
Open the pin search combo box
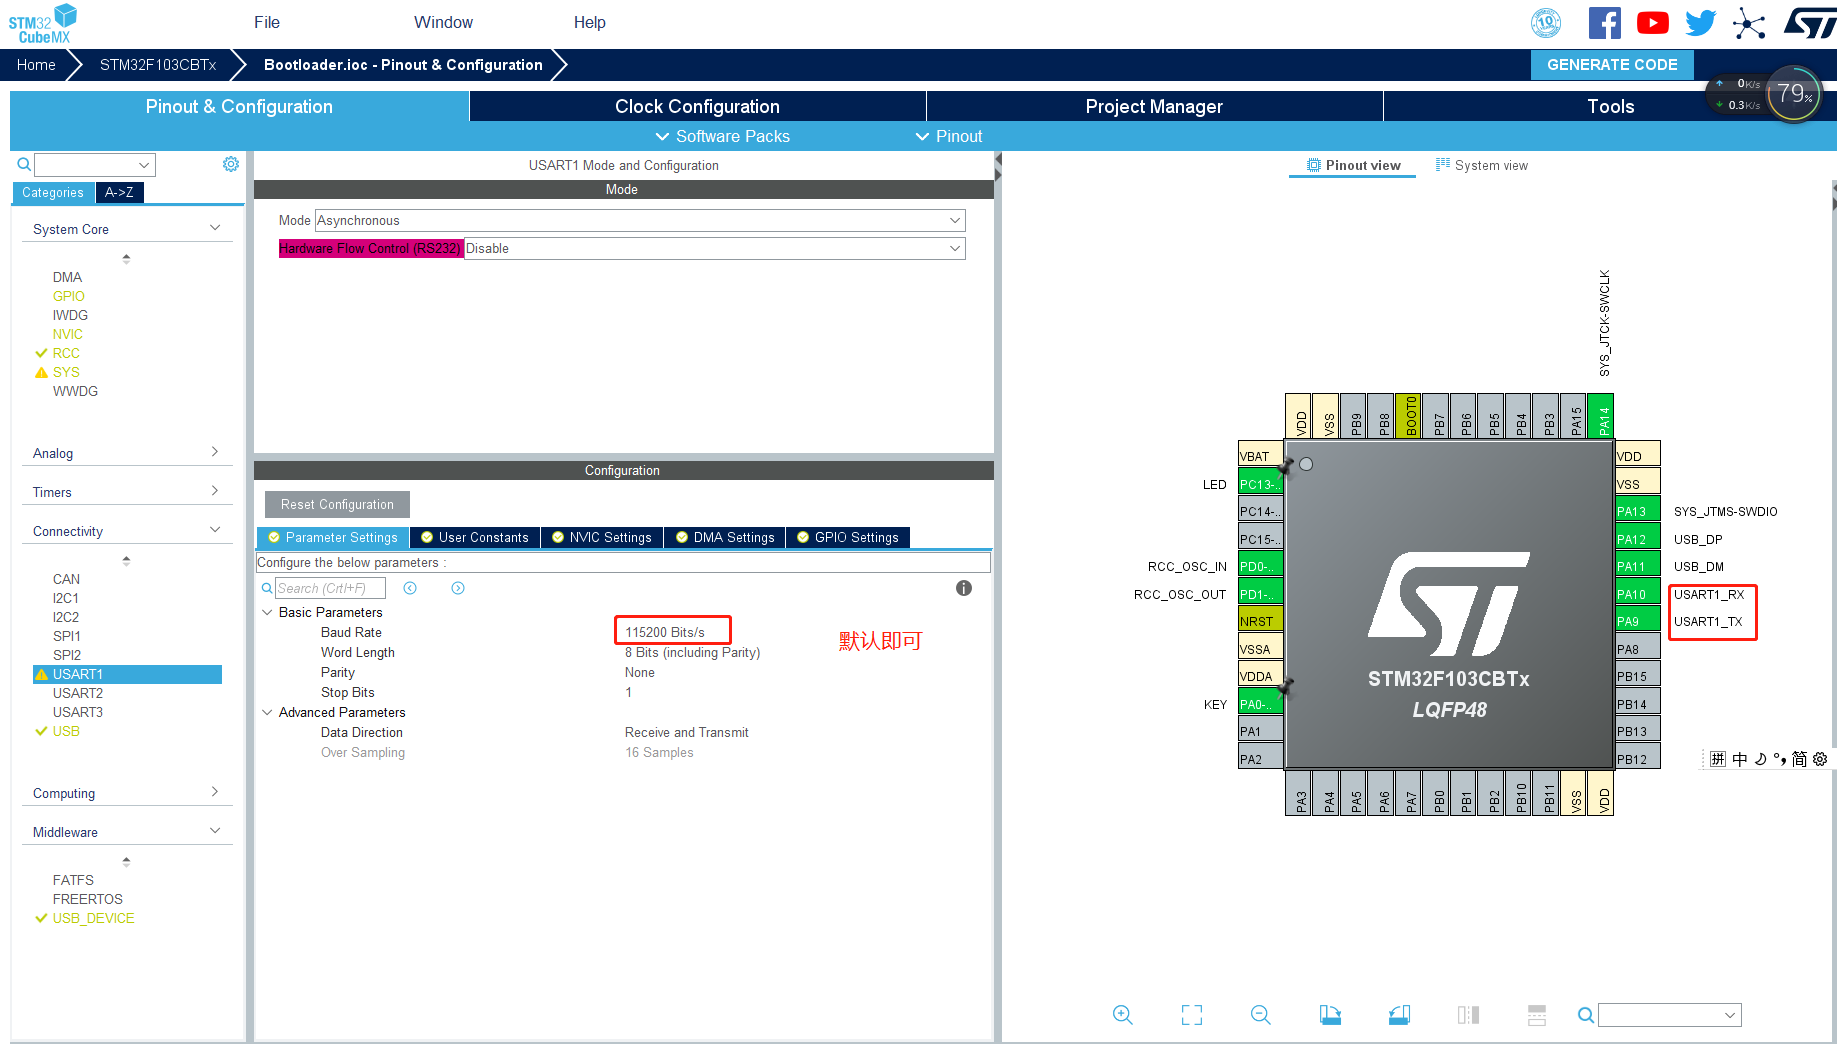[1670, 1015]
